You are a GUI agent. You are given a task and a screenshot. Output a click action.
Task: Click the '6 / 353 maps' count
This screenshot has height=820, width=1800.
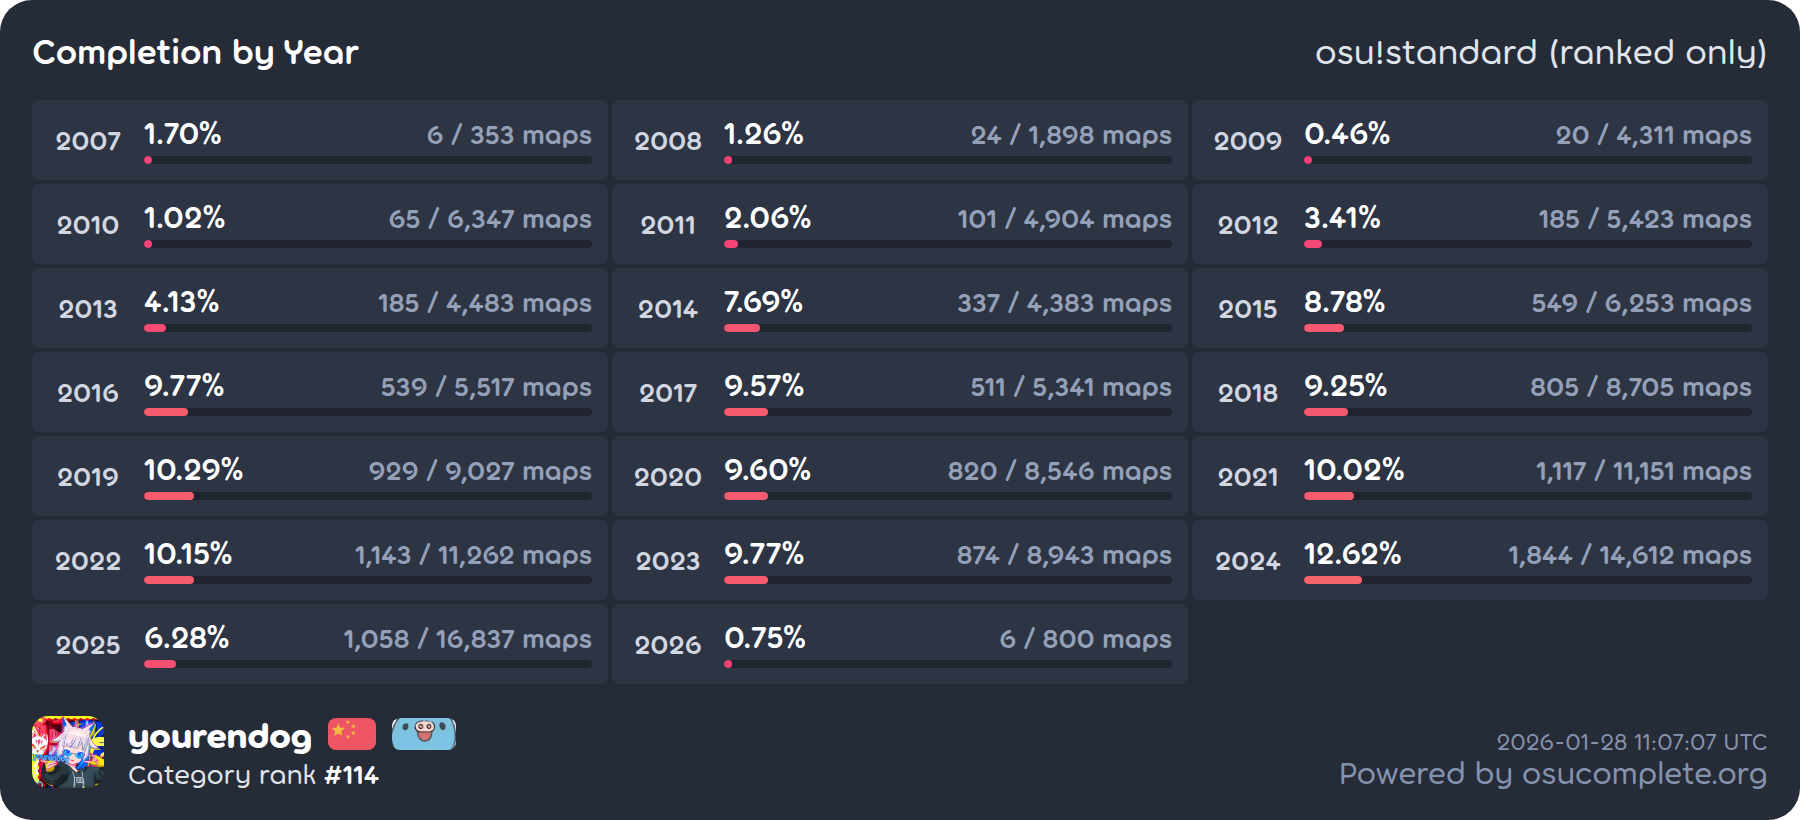point(509,135)
